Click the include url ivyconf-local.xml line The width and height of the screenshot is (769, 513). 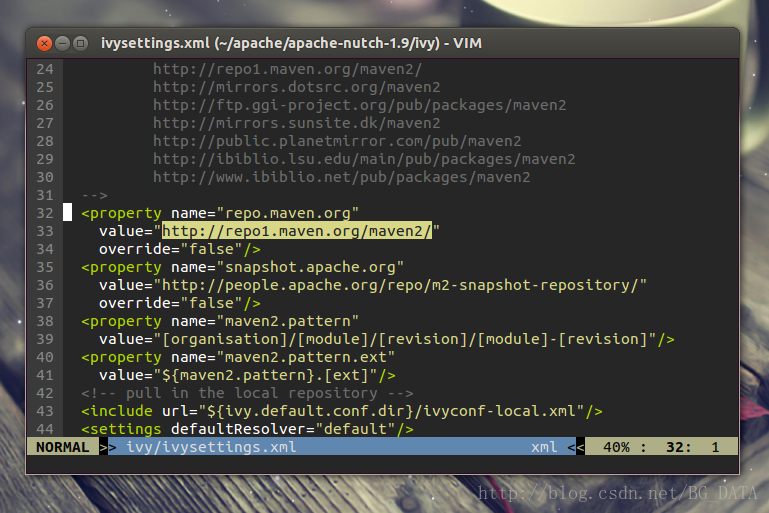(x=342, y=411)
